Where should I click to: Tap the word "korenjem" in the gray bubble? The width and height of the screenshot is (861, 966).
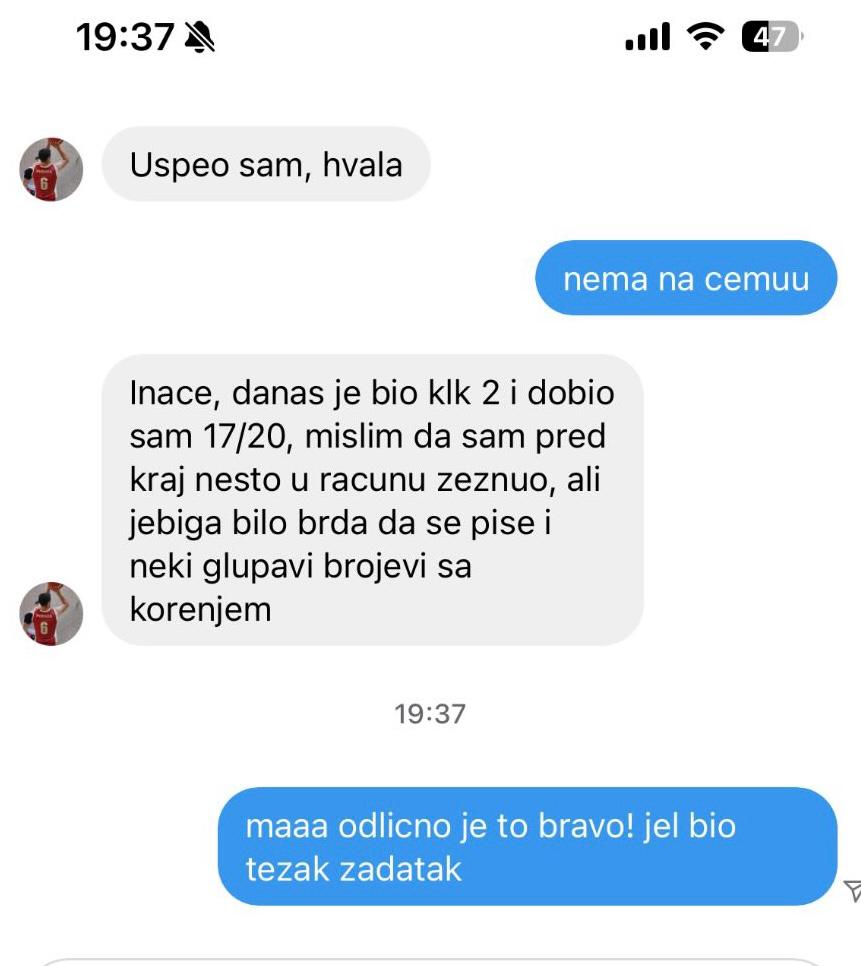pos(200,609)
